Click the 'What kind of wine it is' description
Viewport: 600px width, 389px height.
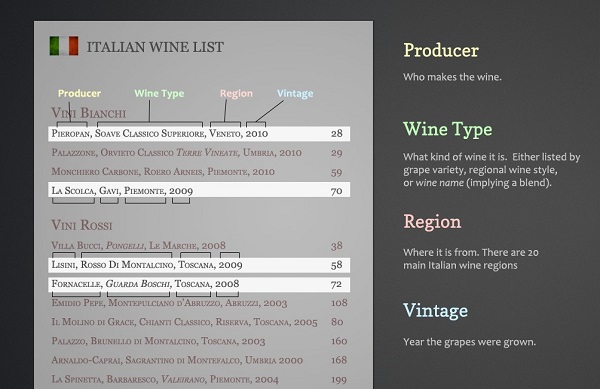point(492,170)
